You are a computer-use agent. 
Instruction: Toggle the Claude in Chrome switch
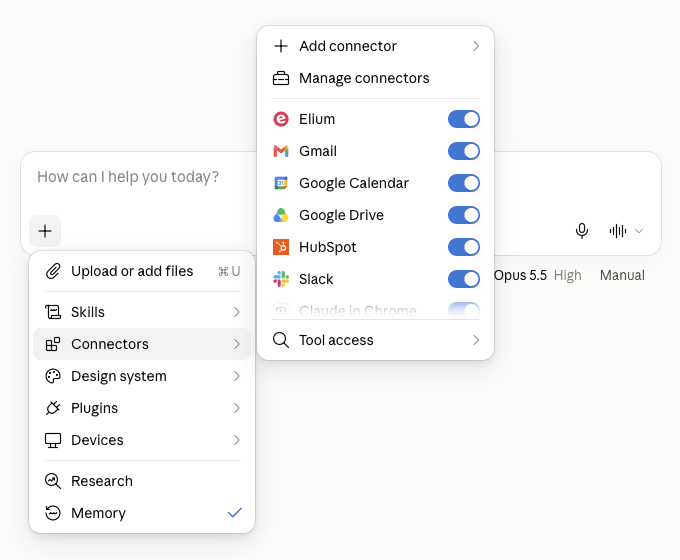tap(464, 310)
